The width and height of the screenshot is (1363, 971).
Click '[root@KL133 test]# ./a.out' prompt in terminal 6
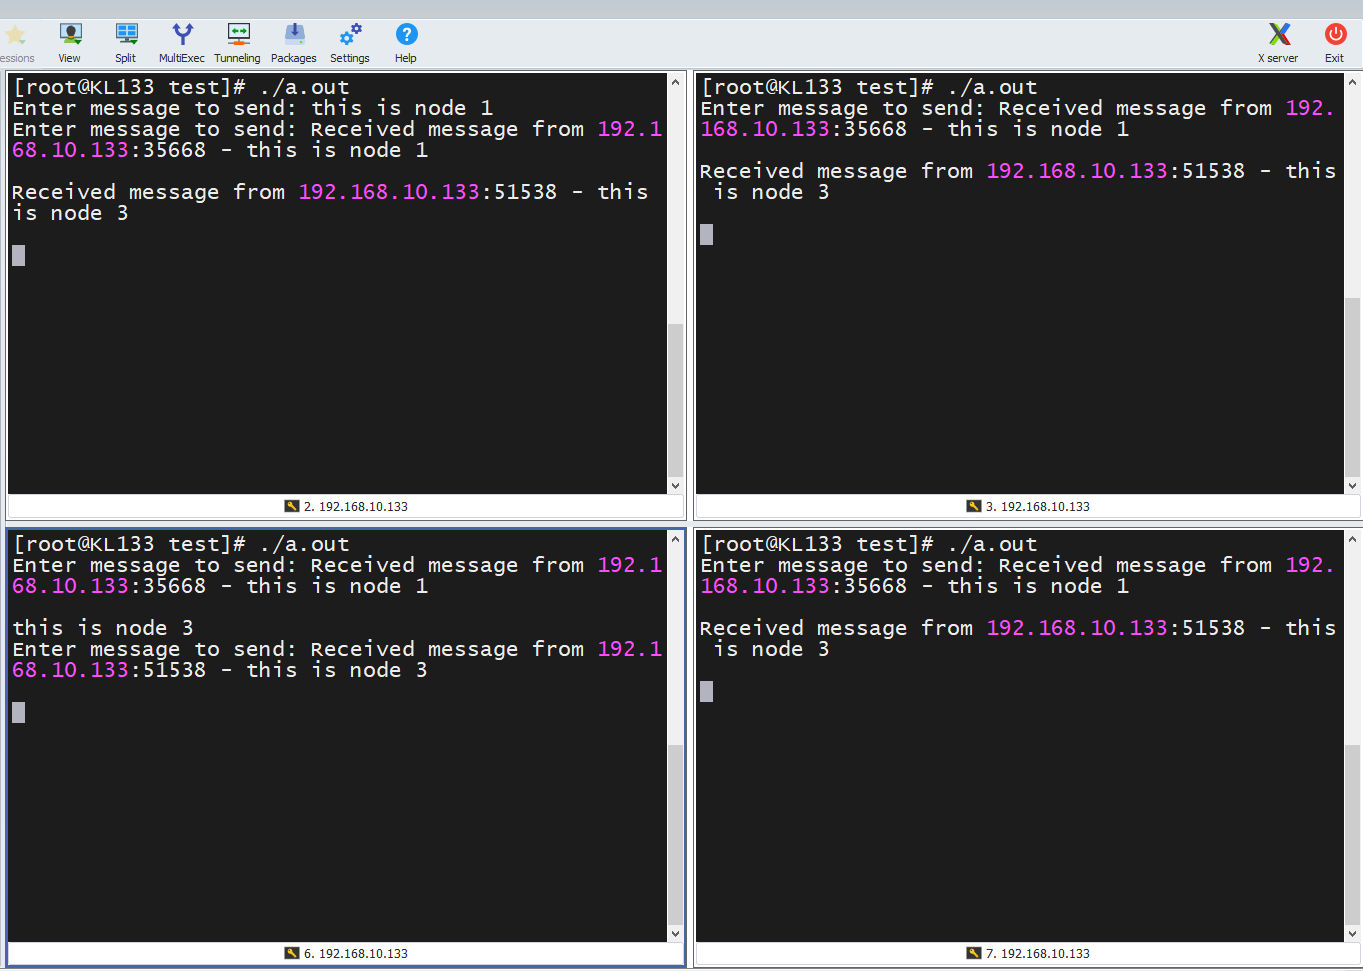click(181, 544)
